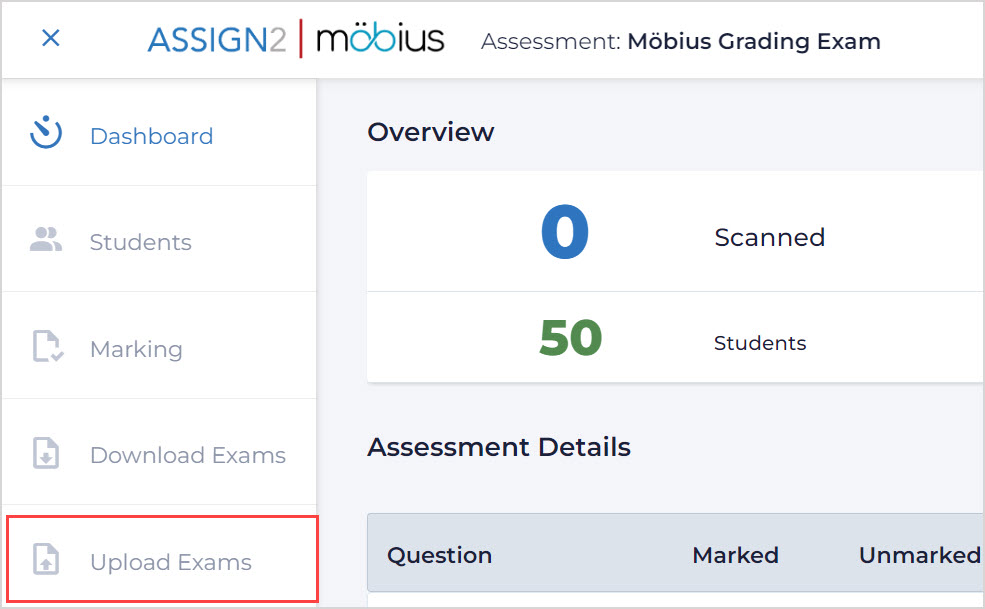
Task: Click the ASSIGN2 logo
Action: coord(217,40)
